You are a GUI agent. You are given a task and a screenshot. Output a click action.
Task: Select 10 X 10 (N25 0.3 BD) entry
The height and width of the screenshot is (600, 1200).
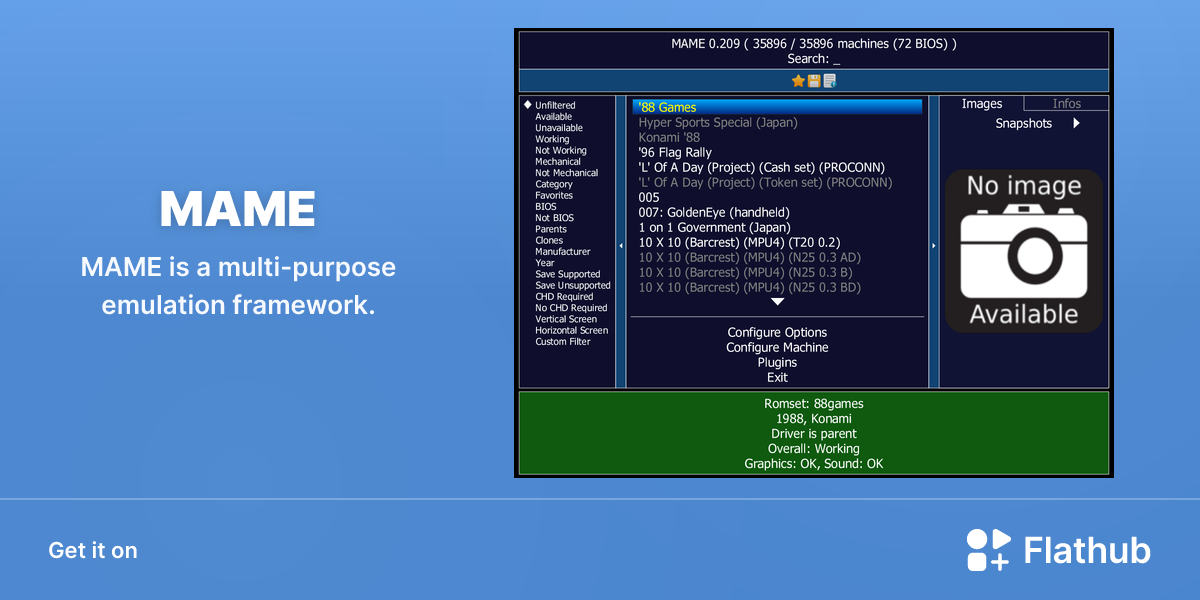(750, 288)
